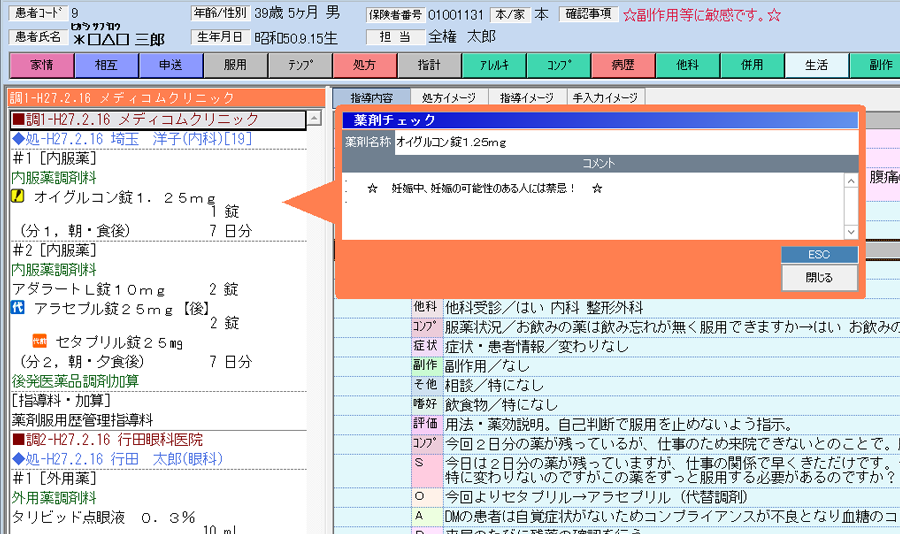This screenshot has height=534, width=900.
Task: Click the orange 調1-H27.2.16 メディコムクリニック header bar
Action: click(166, 98)
